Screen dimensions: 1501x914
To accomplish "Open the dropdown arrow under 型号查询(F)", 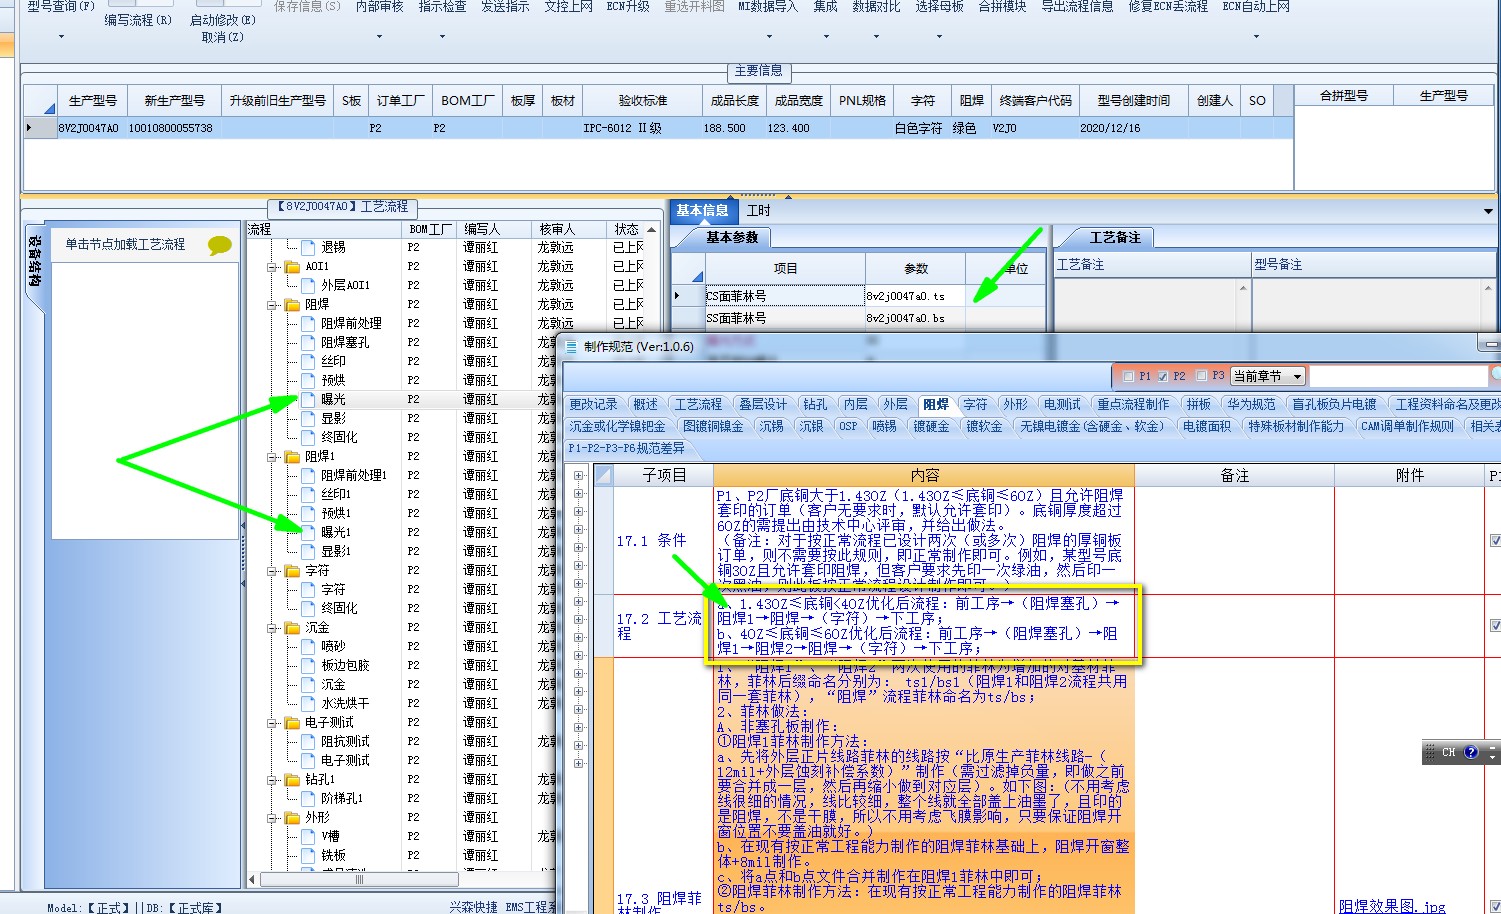I will pyautogui.click(x=61, y=37).
